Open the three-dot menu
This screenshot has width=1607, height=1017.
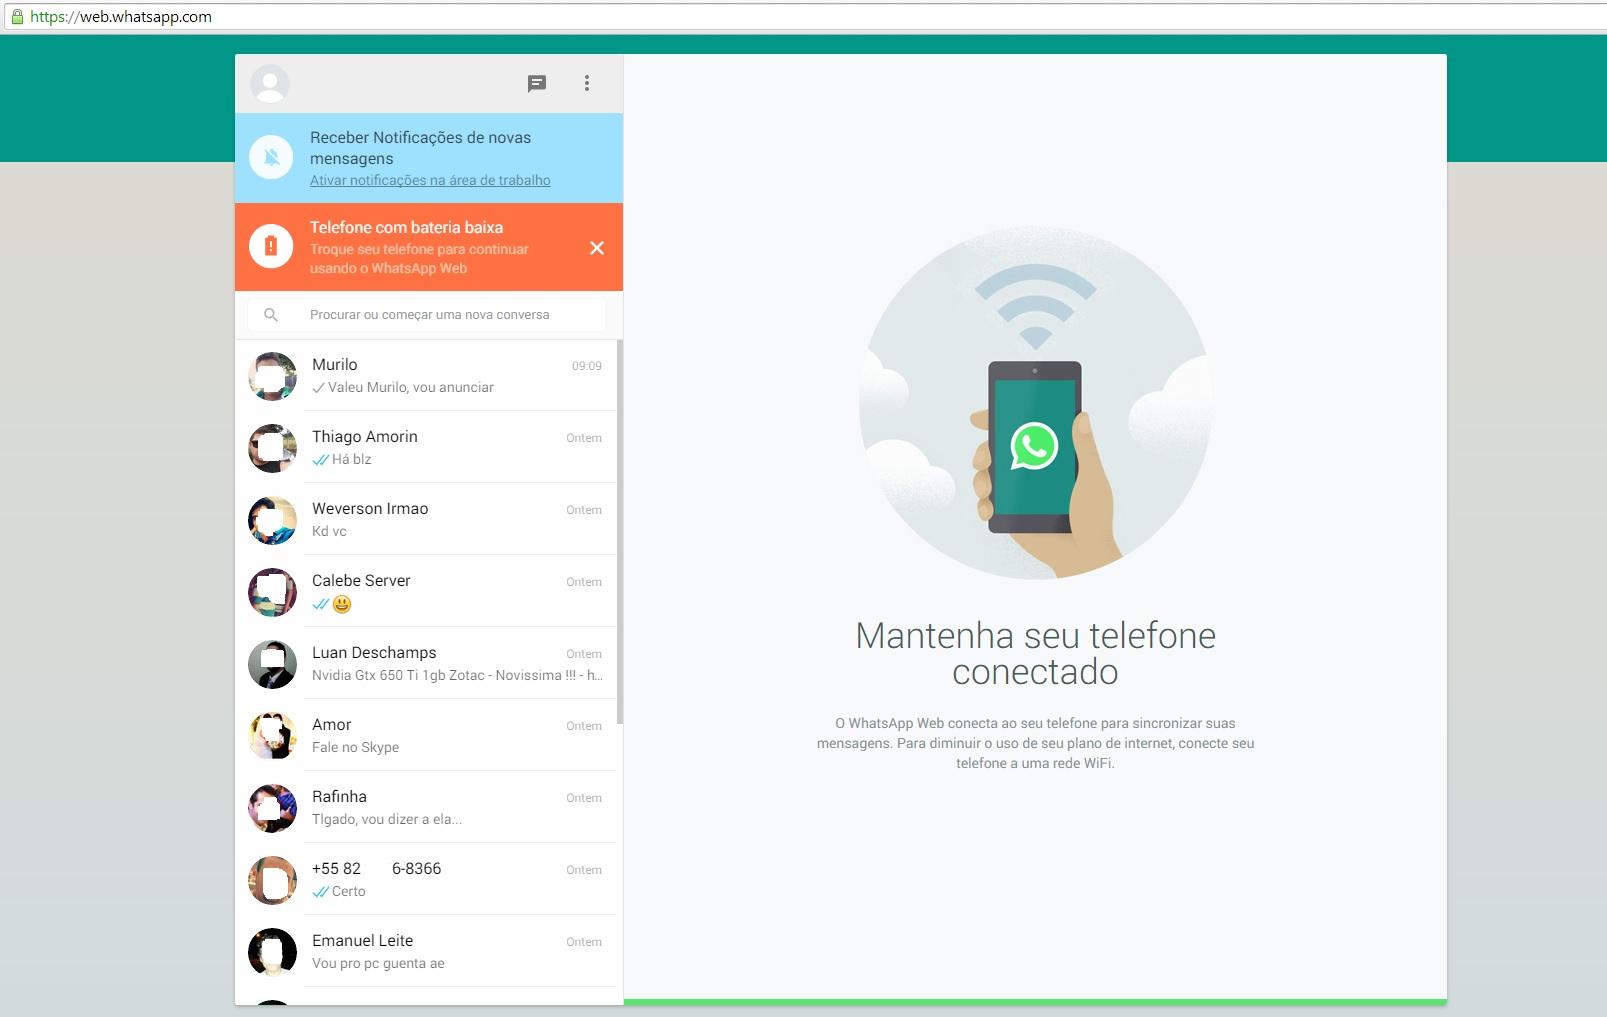coord(587,84)
